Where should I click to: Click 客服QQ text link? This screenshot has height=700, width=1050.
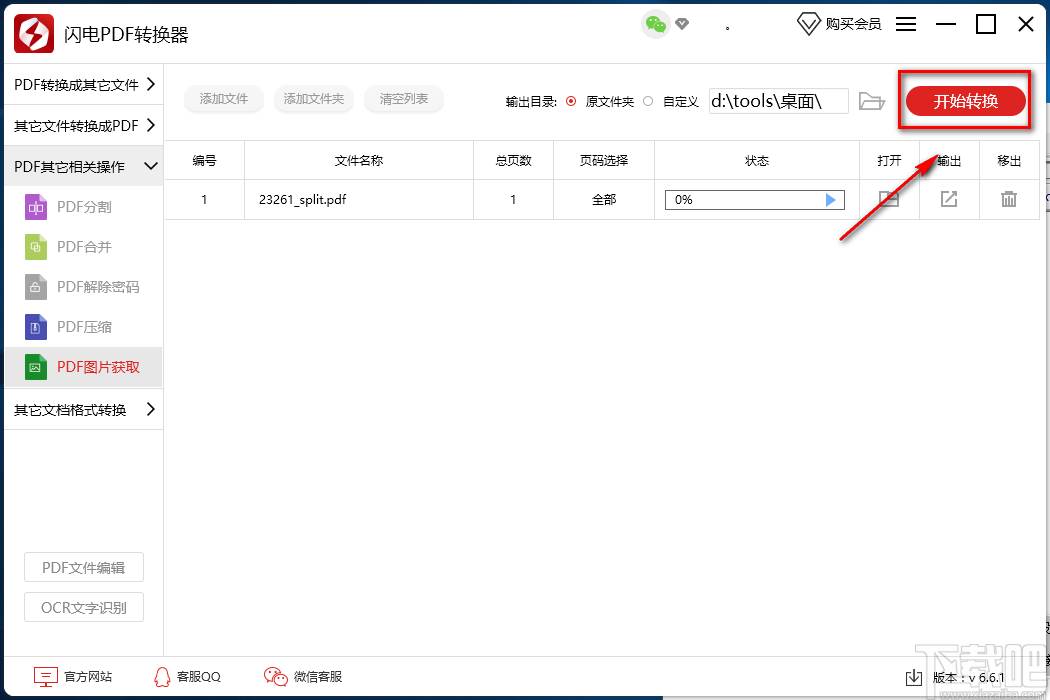tap(199, 677)
